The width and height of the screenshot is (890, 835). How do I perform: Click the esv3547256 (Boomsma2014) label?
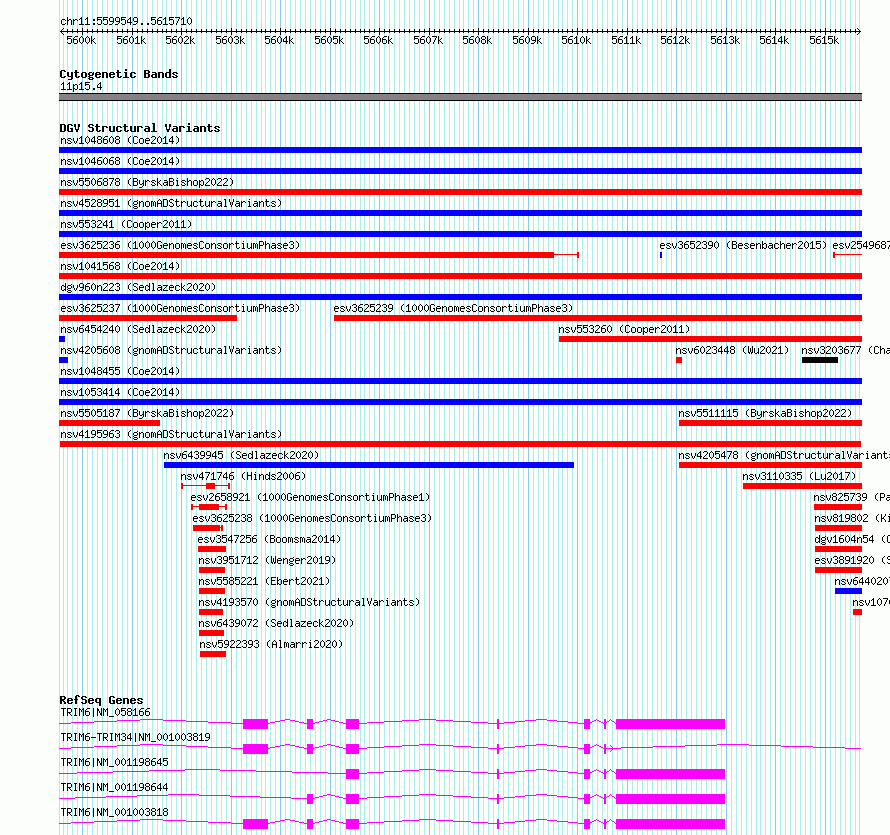coord(269,539)
